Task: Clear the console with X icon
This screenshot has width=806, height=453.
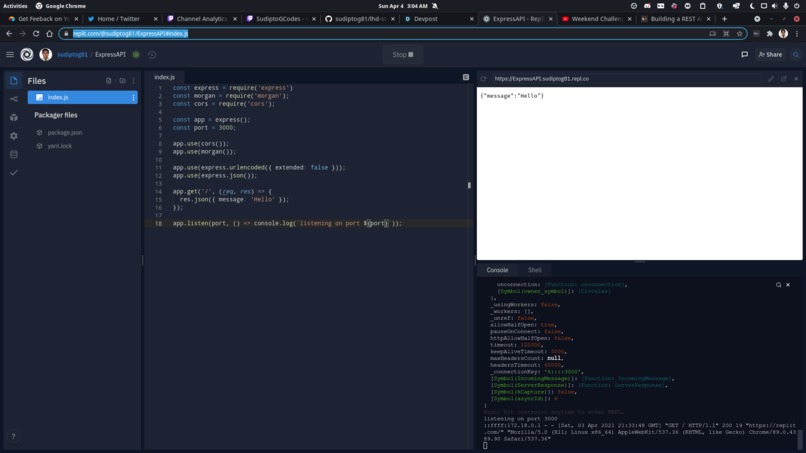Action: click(x=787, y=285)
